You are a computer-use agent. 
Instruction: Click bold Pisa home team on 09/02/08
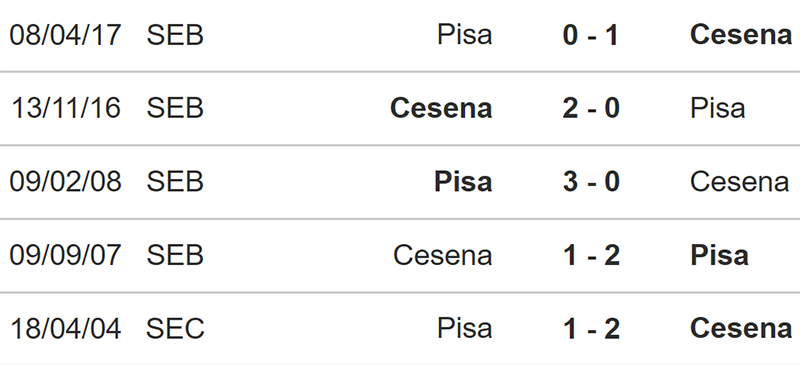click(x=463, y=182)
